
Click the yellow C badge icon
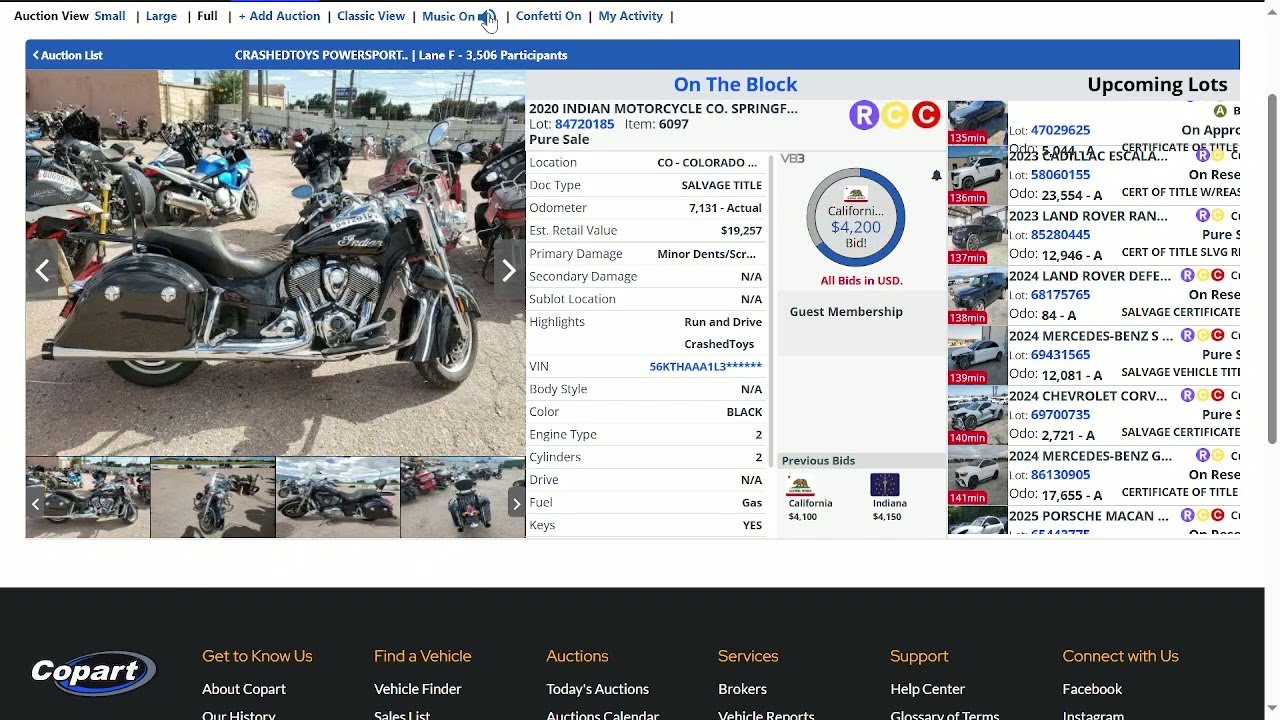[x=895, y=115]
